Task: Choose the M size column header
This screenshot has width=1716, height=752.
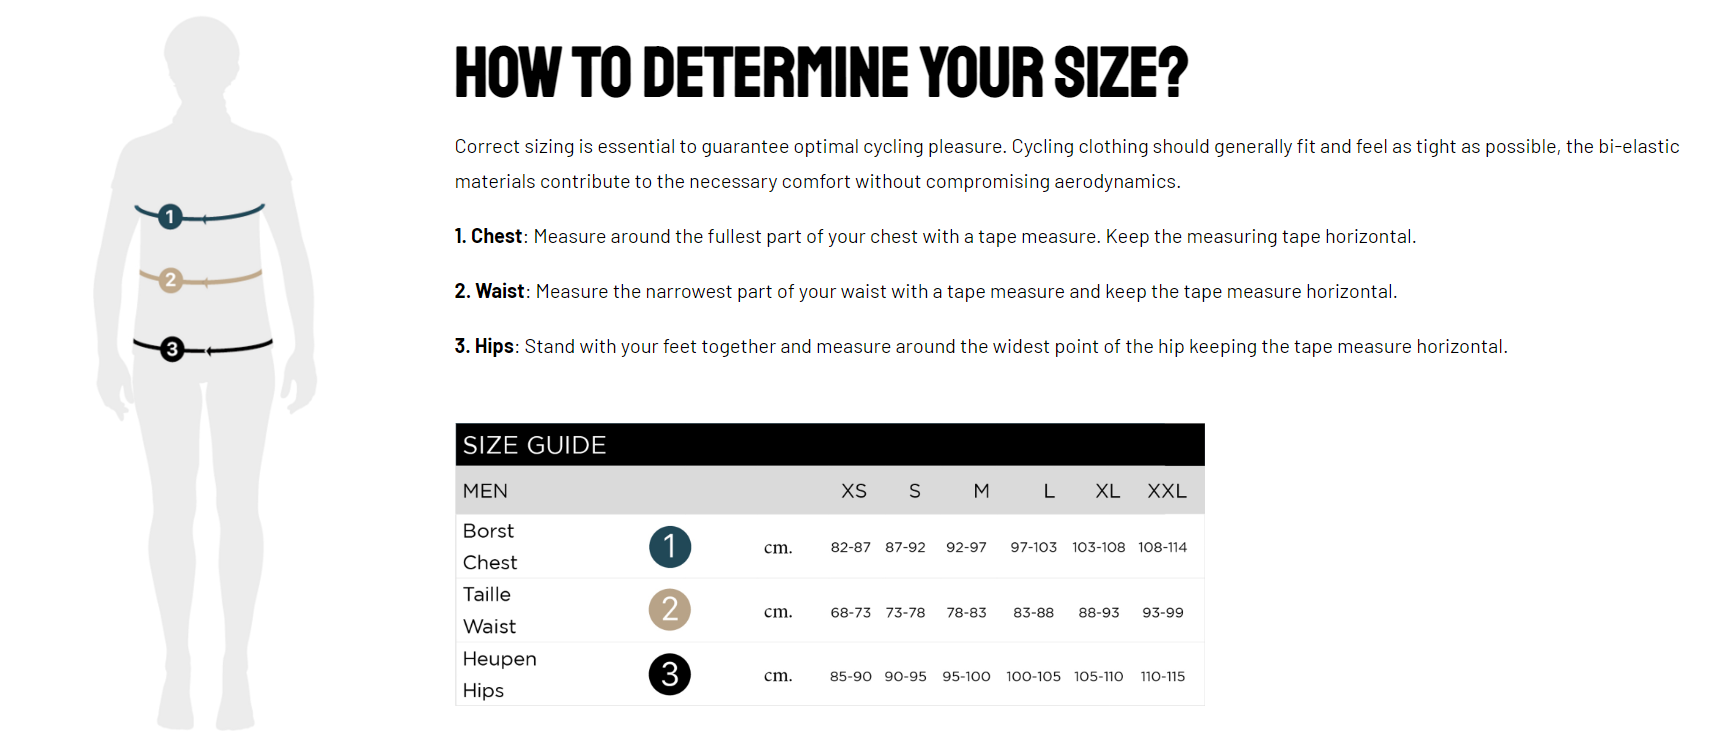Action: point(981,491)
